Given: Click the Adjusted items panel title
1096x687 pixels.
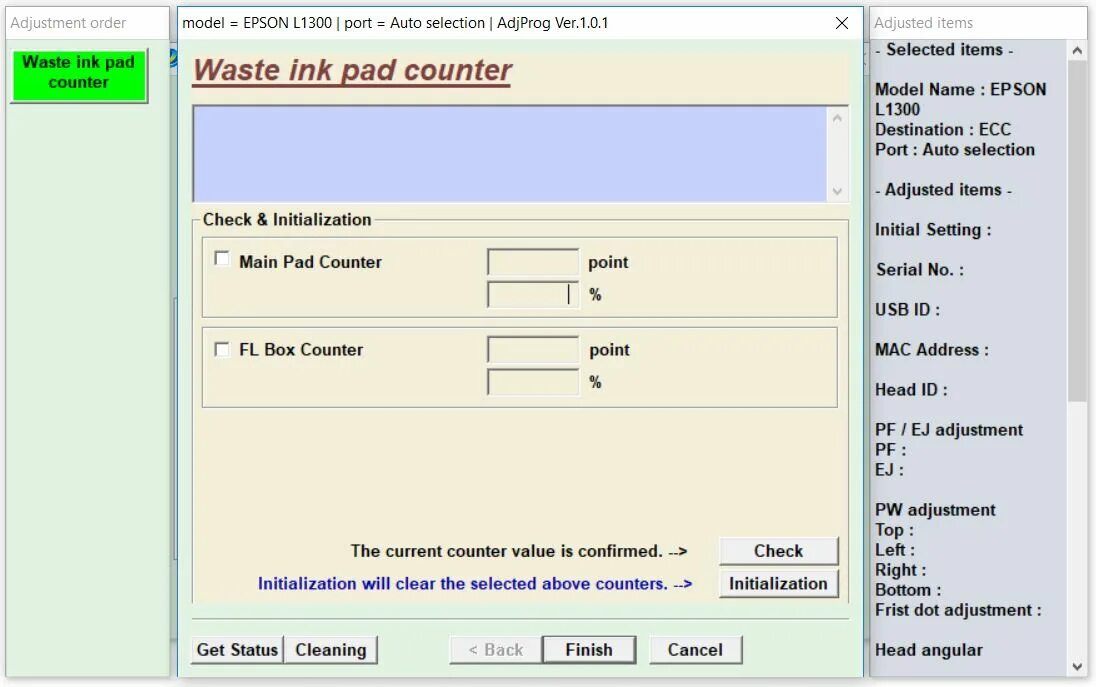Looking at the screenshot, I should (x=923, y=23).
